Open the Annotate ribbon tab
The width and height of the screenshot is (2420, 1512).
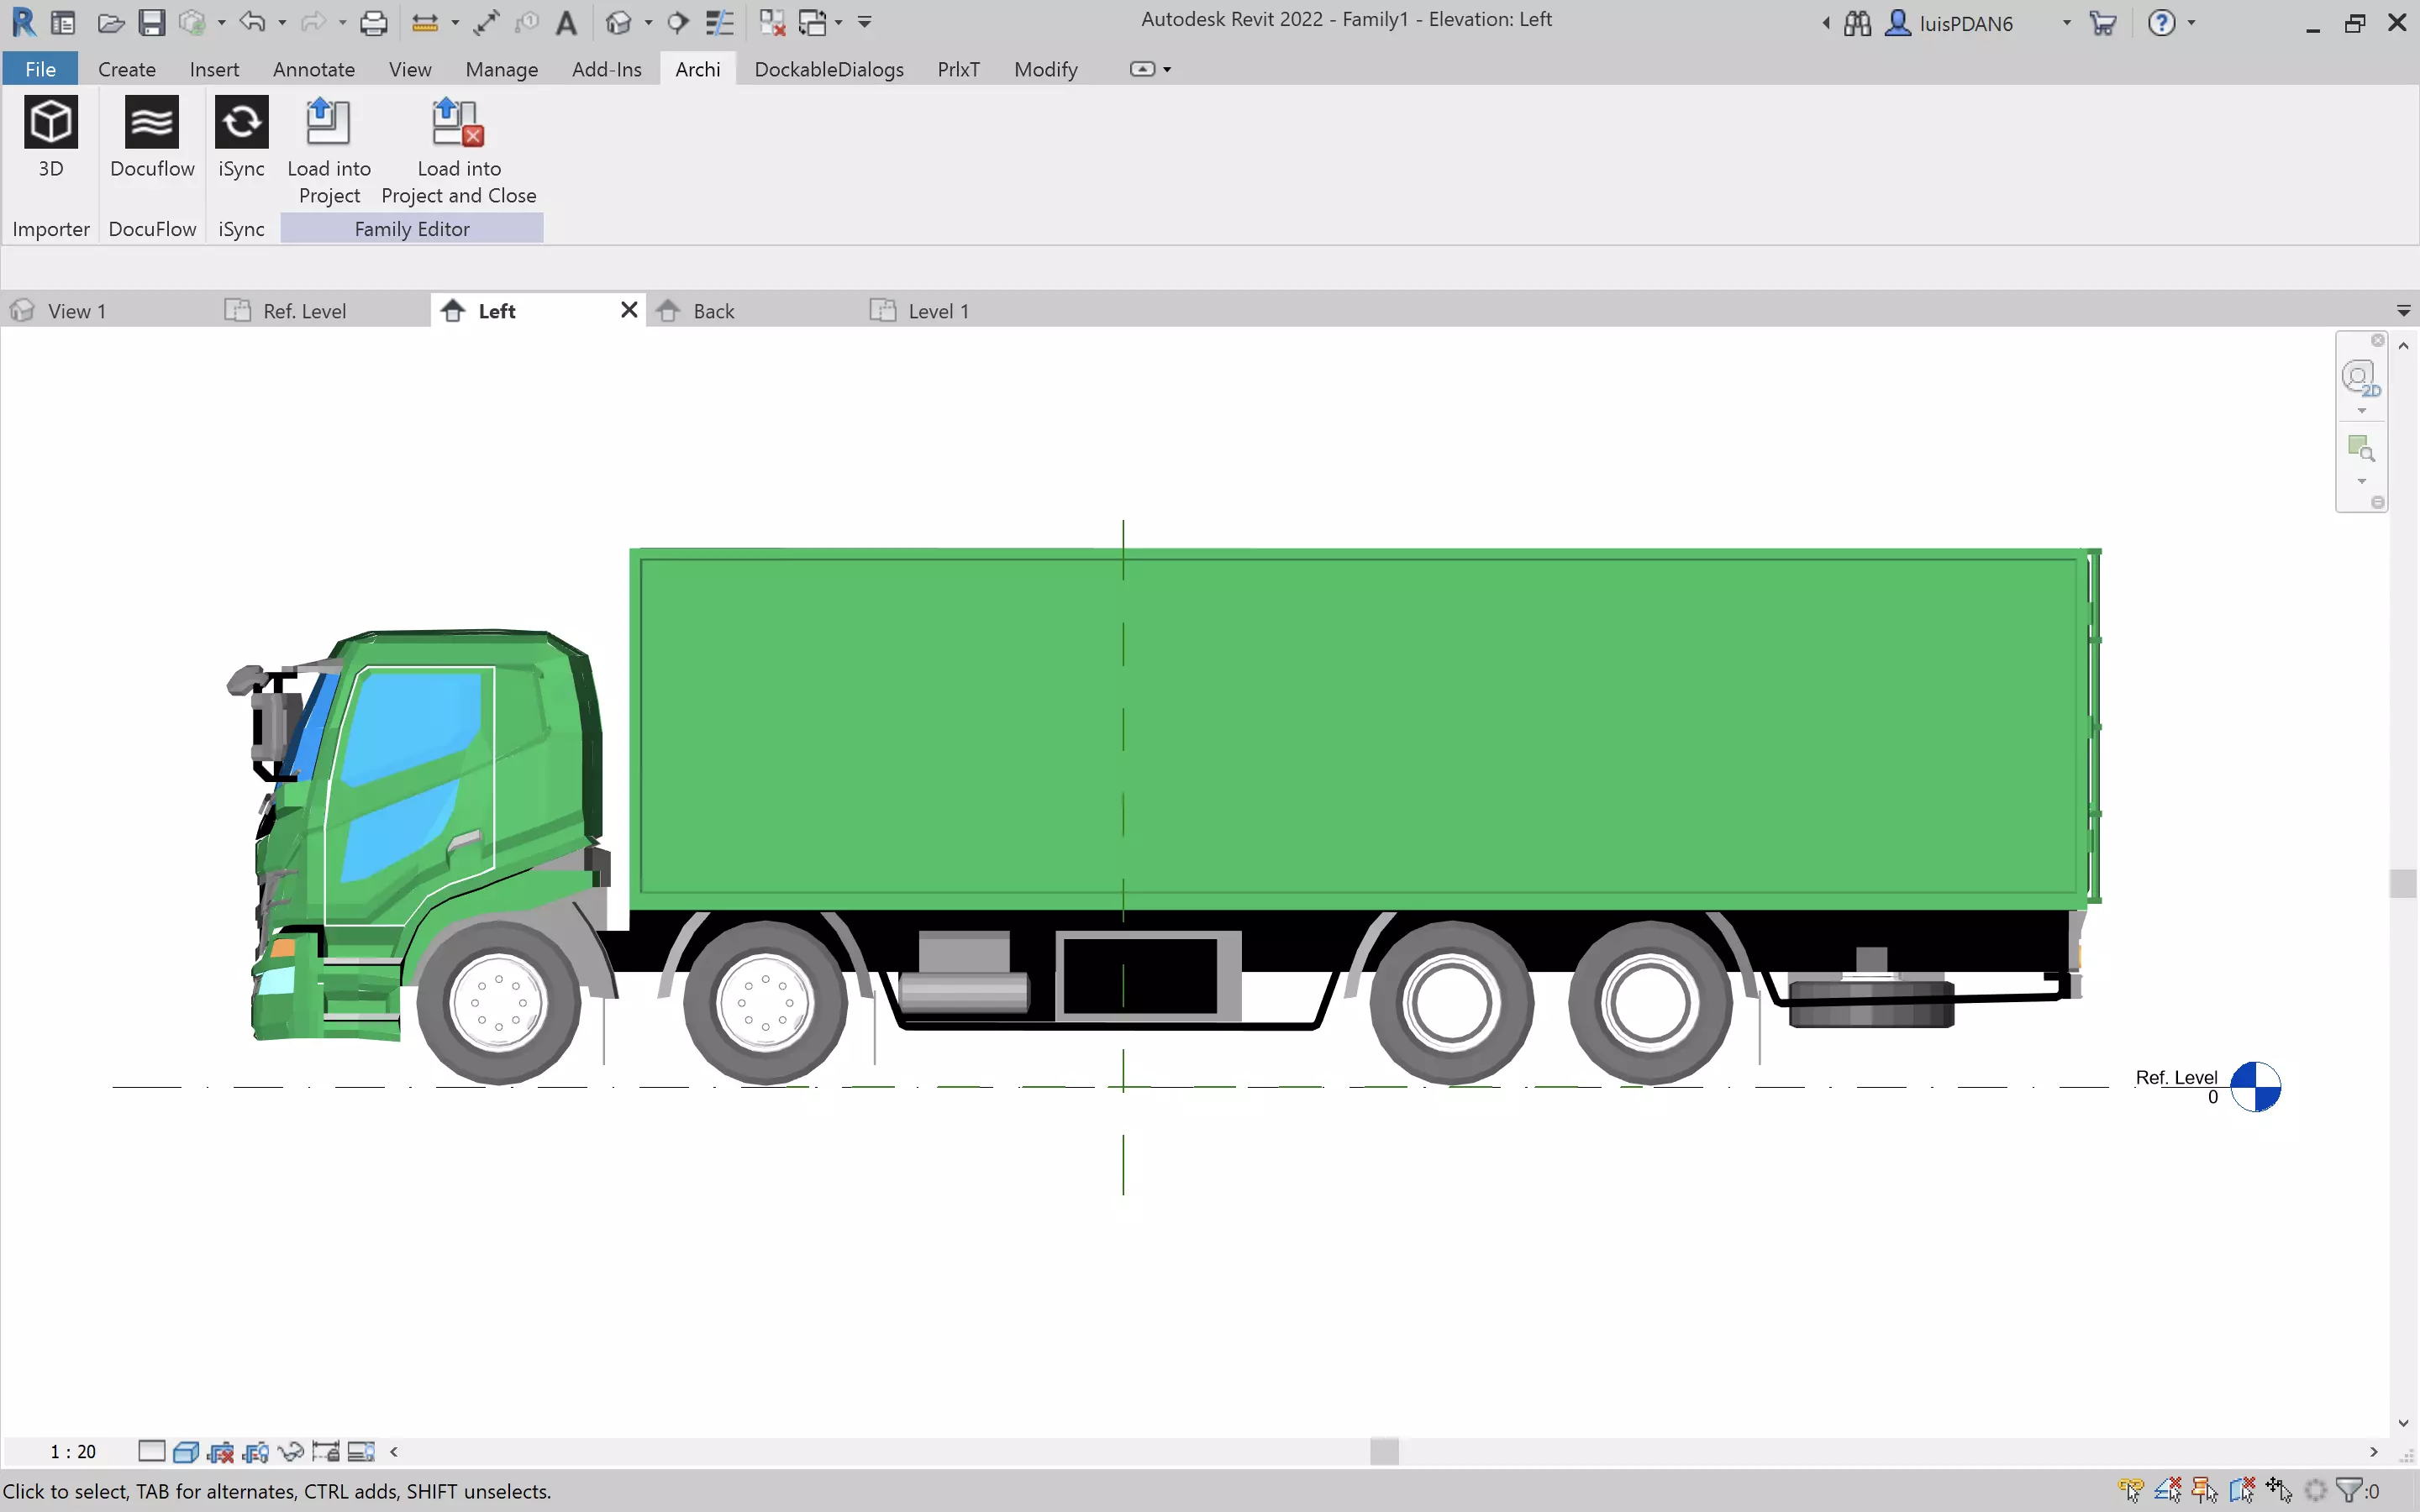coord(313,69)
